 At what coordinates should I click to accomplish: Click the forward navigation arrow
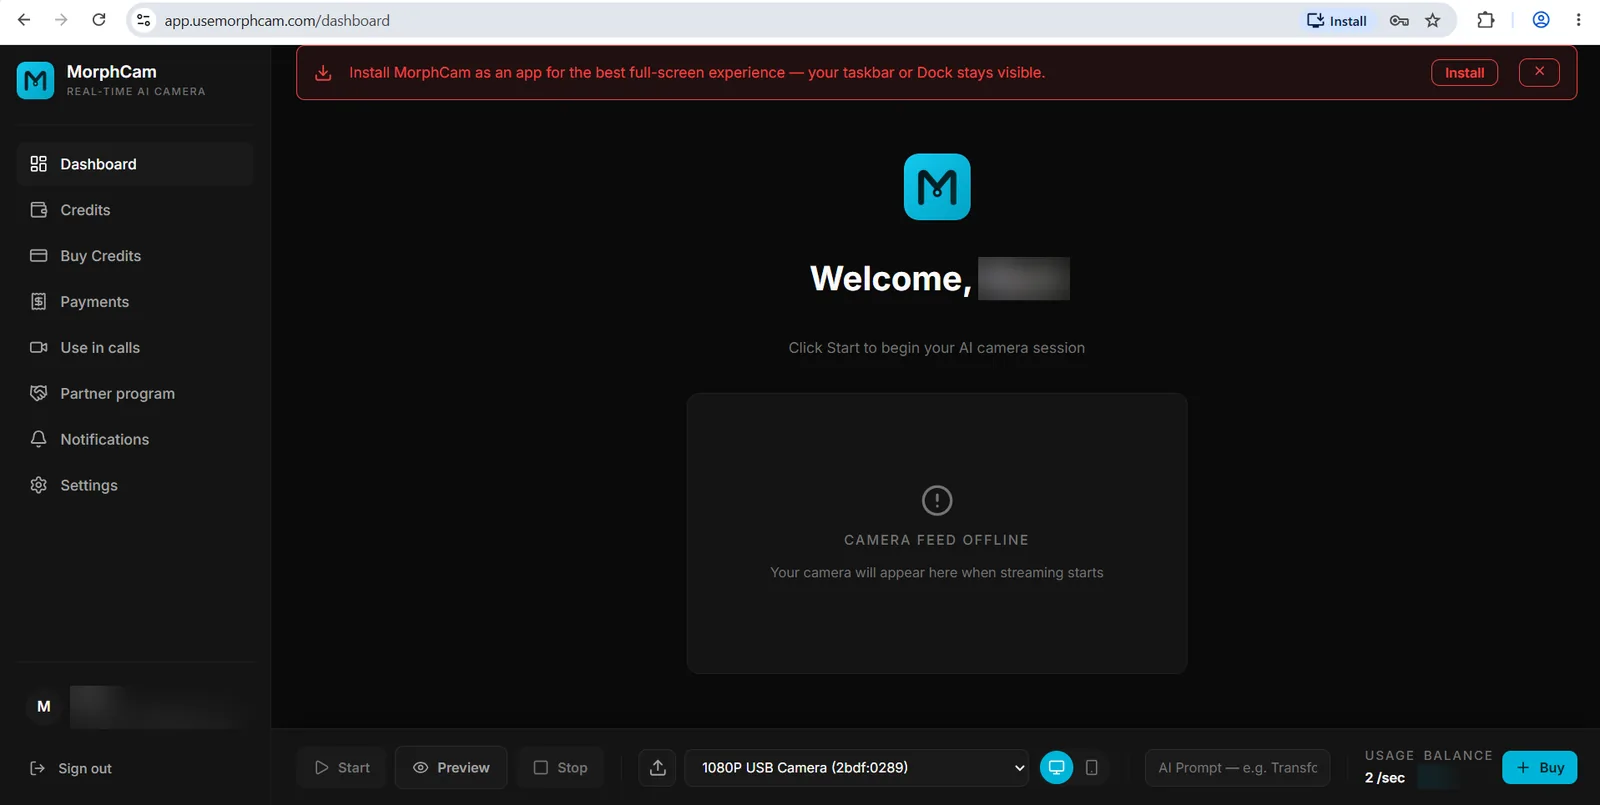coord(61,20)
